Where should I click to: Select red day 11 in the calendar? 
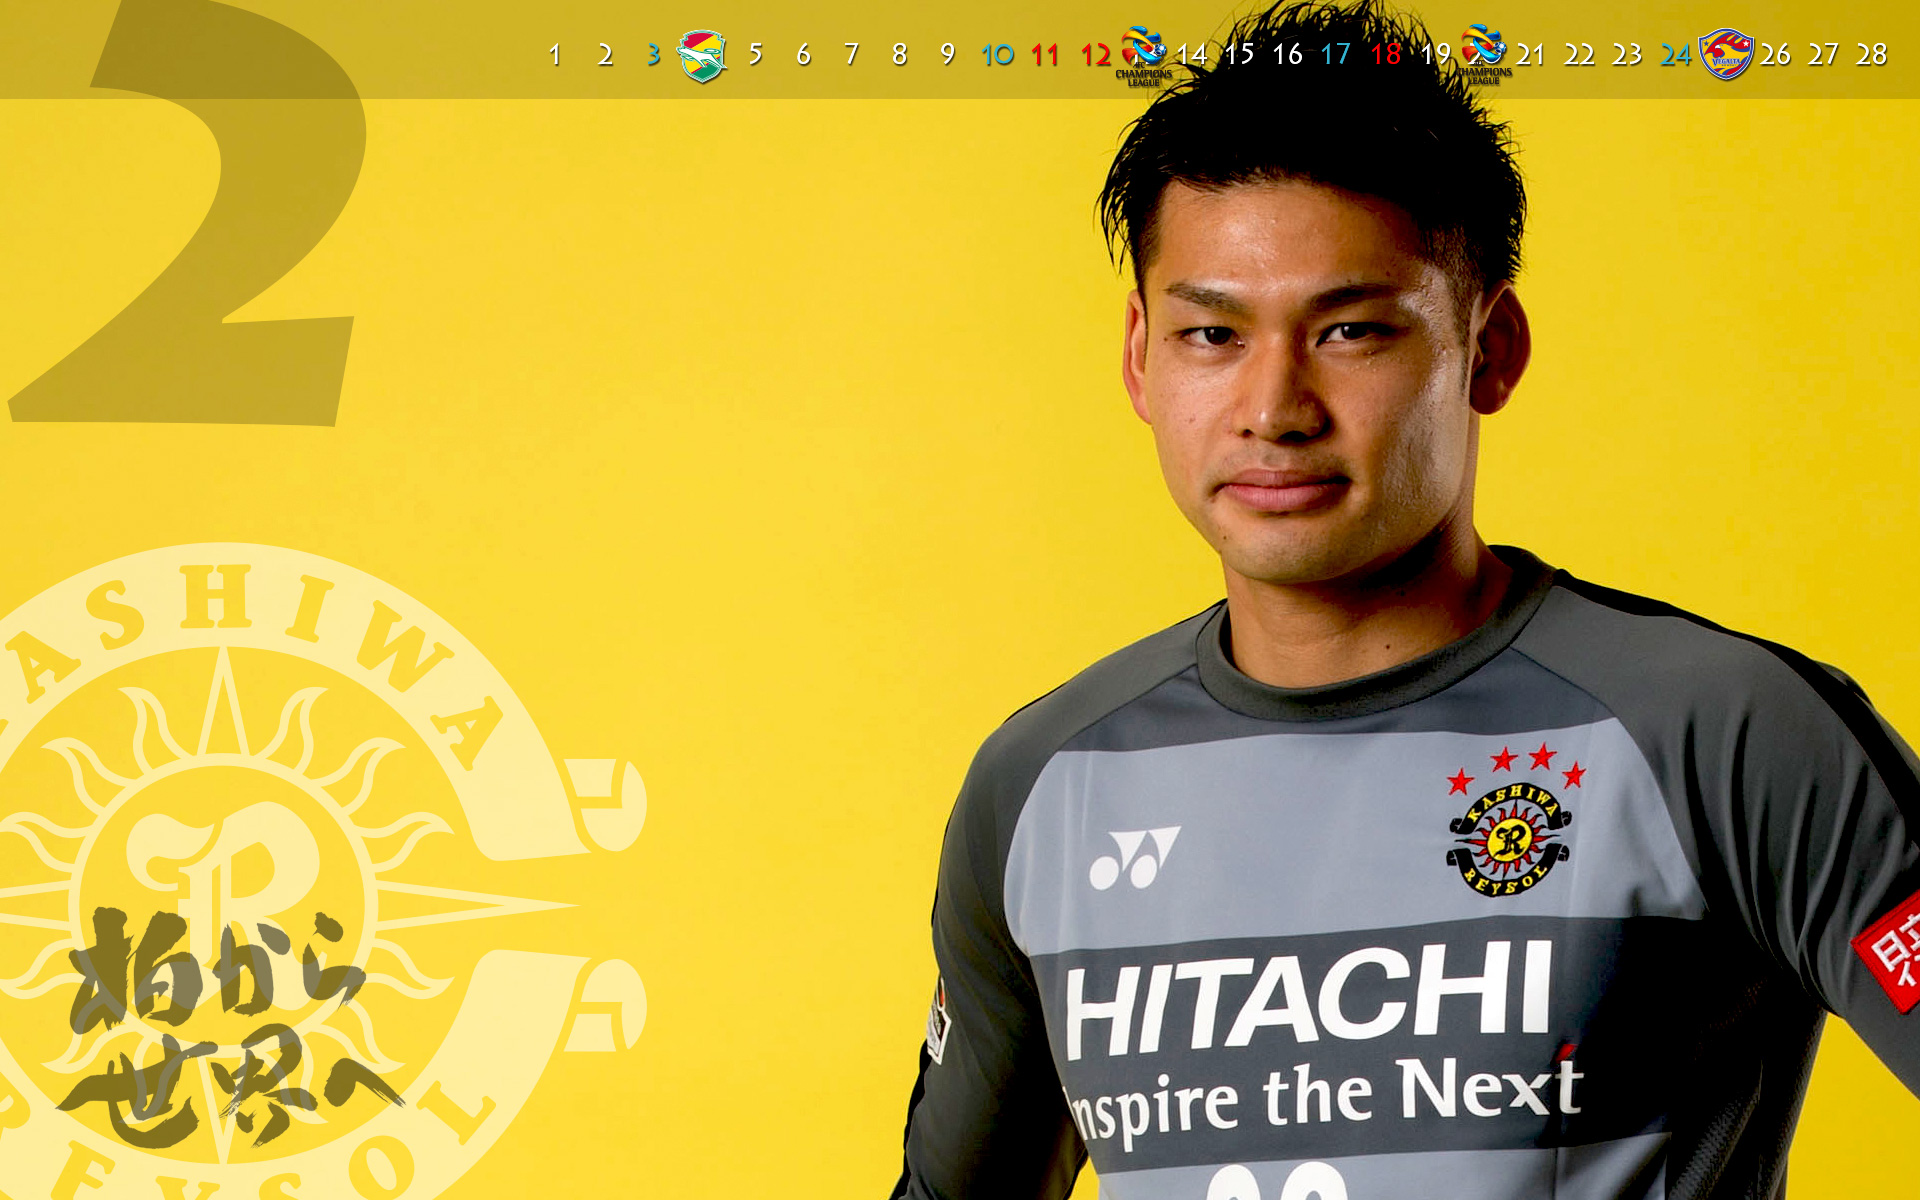(x=1044, y=55)
